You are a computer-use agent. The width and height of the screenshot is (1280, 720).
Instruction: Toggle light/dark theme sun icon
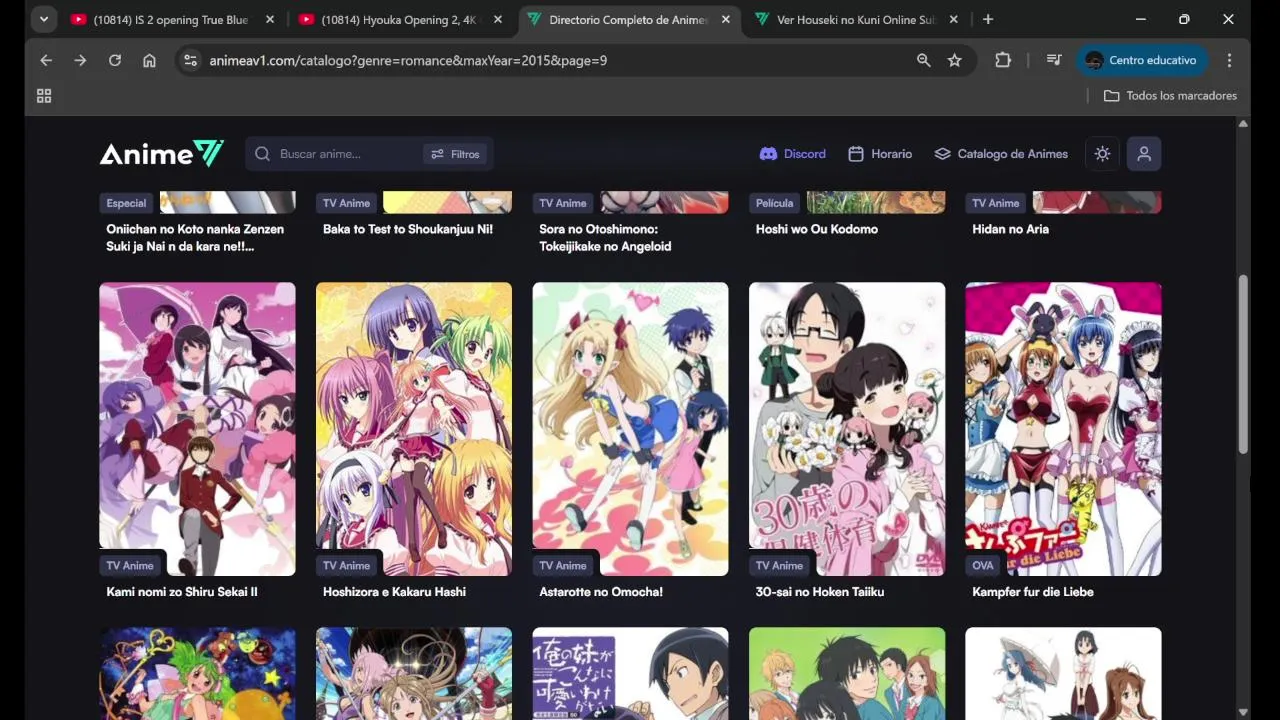(1102, 154)
